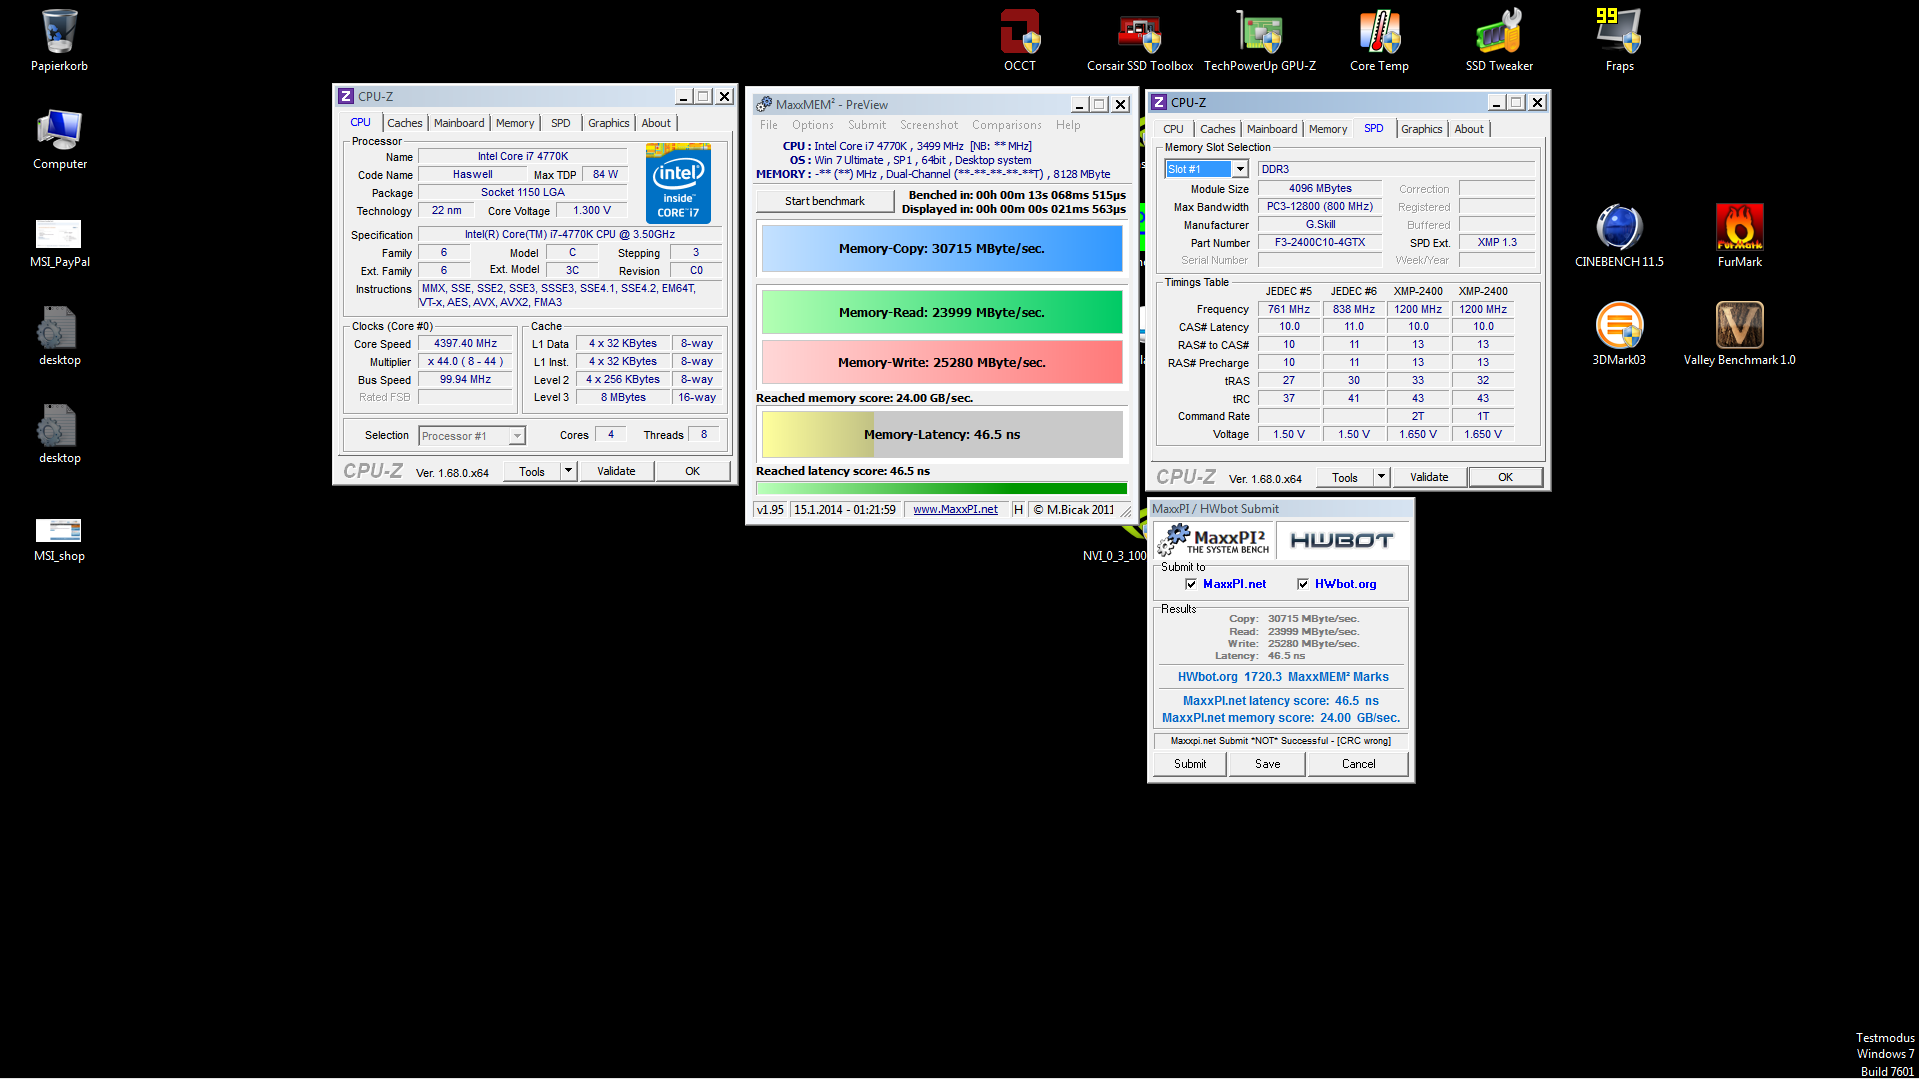Click the HWBOT logo banner
Image resolution: width=1919 pixels, height=1079 pixels.
pos(1341,540)
